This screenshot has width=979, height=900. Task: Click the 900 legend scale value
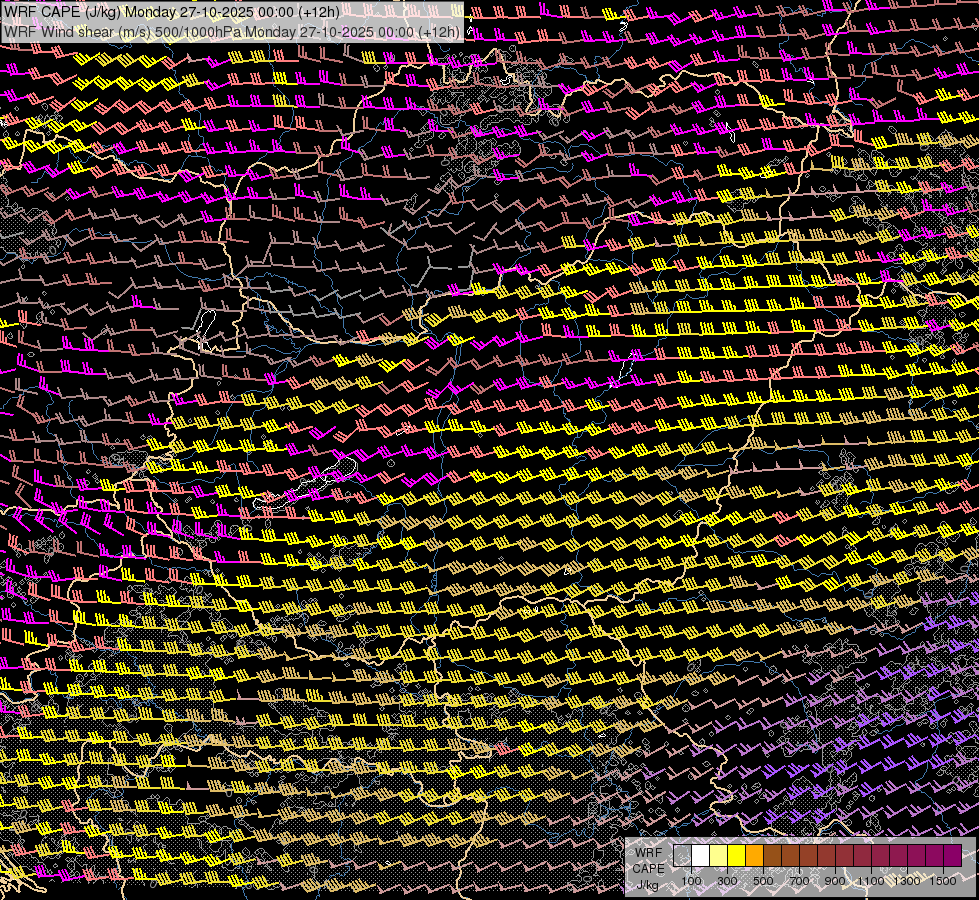point(835,881)
